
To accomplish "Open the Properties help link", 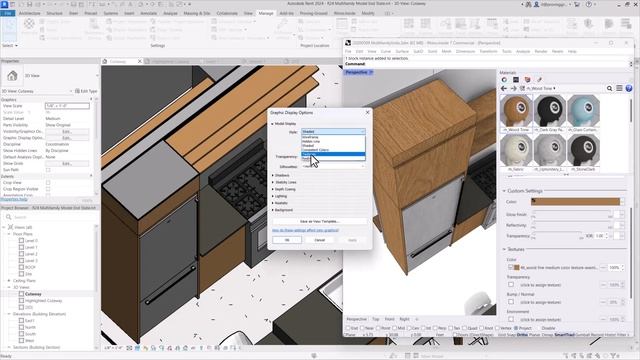I will 14,200.
